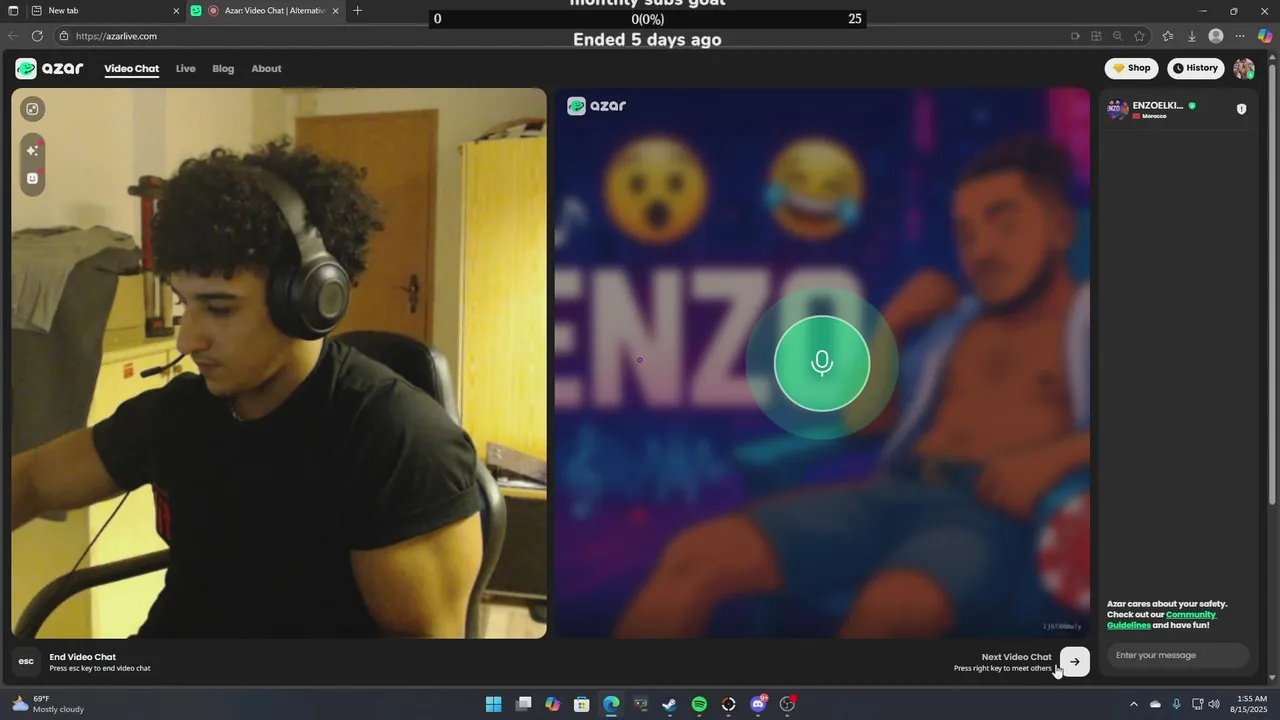Open the profile avatar menu
Viewport: 1280px width, 720px height.
click(1244, 68)
